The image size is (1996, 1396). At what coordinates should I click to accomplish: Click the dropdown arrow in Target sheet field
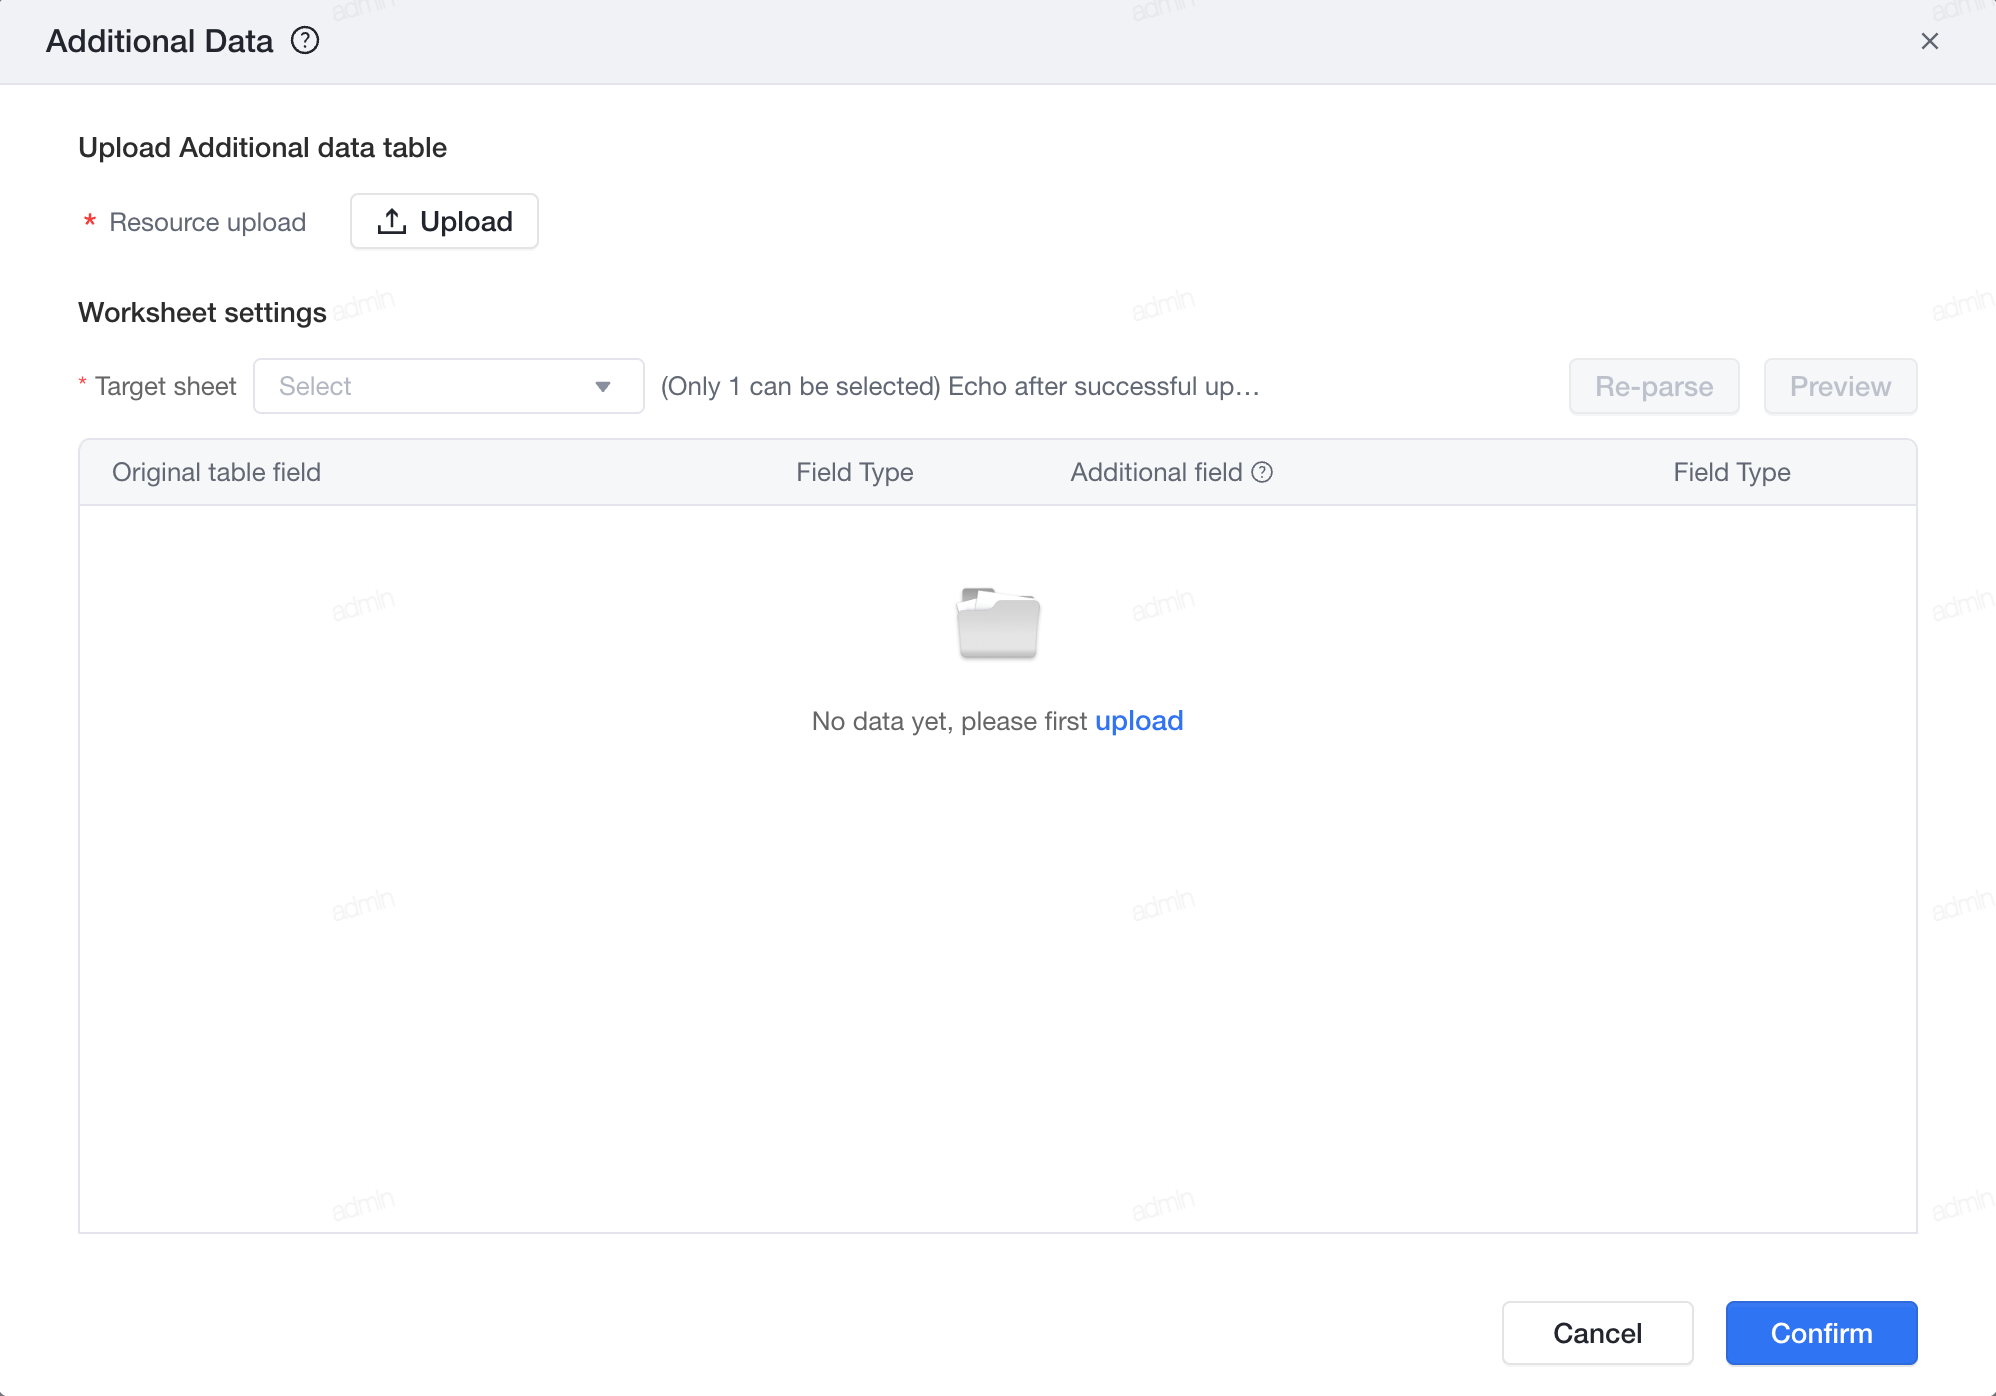(603, 387)
